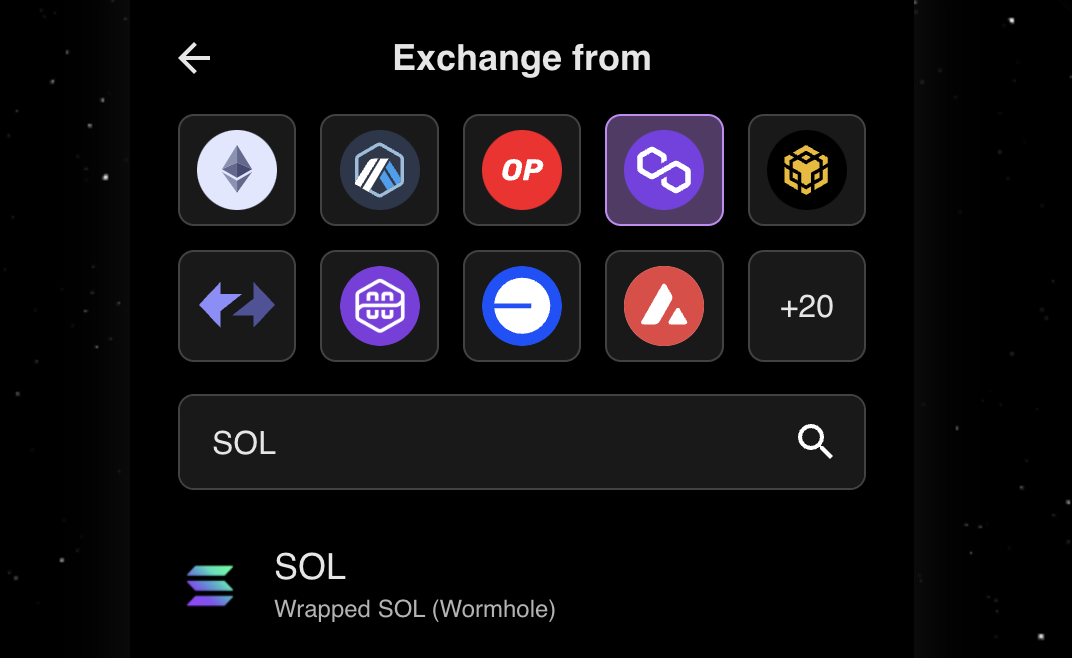Click the Wrapped SOL (Wormhole) subtitle

414,609
